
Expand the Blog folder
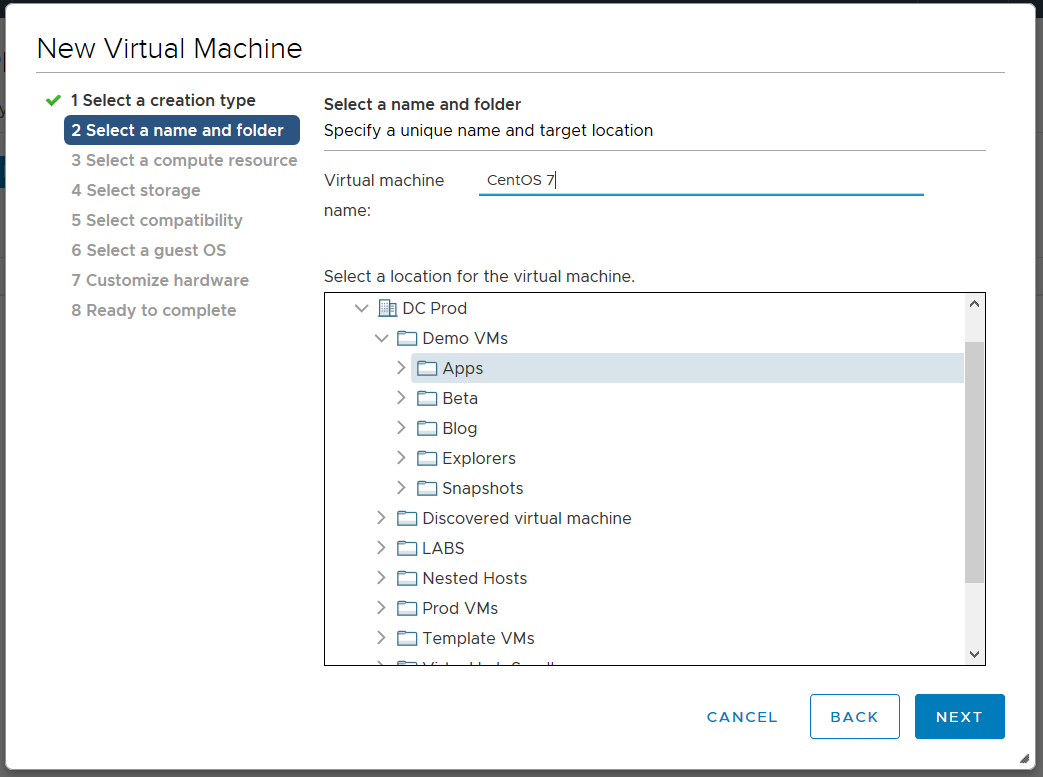tap(401, 427)
